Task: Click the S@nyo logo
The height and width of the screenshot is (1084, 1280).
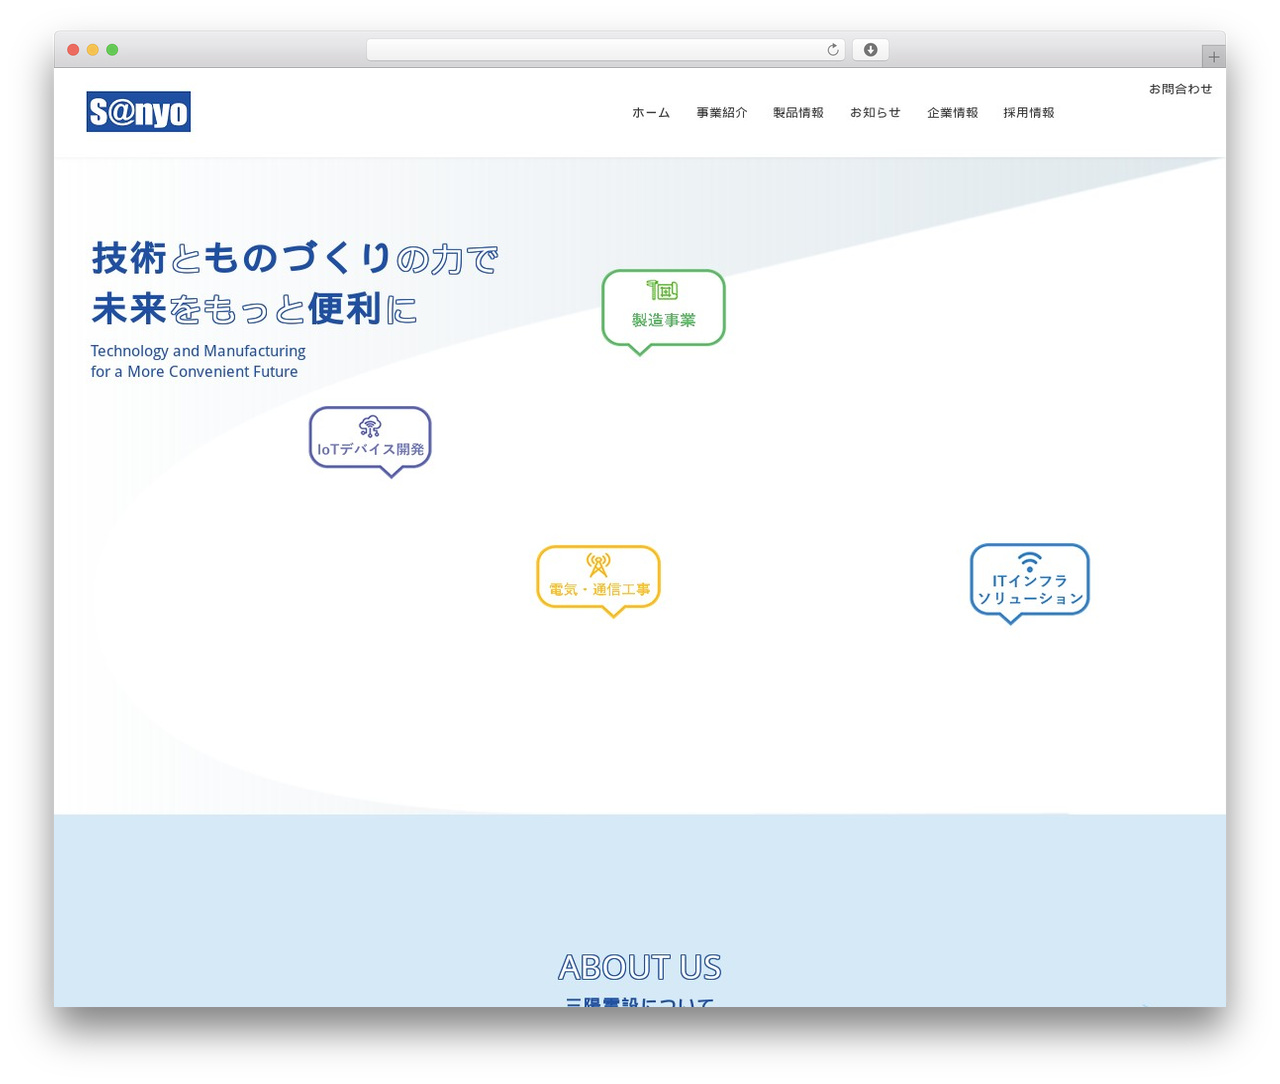Action: pyautogui.click(x=138, y=111)
